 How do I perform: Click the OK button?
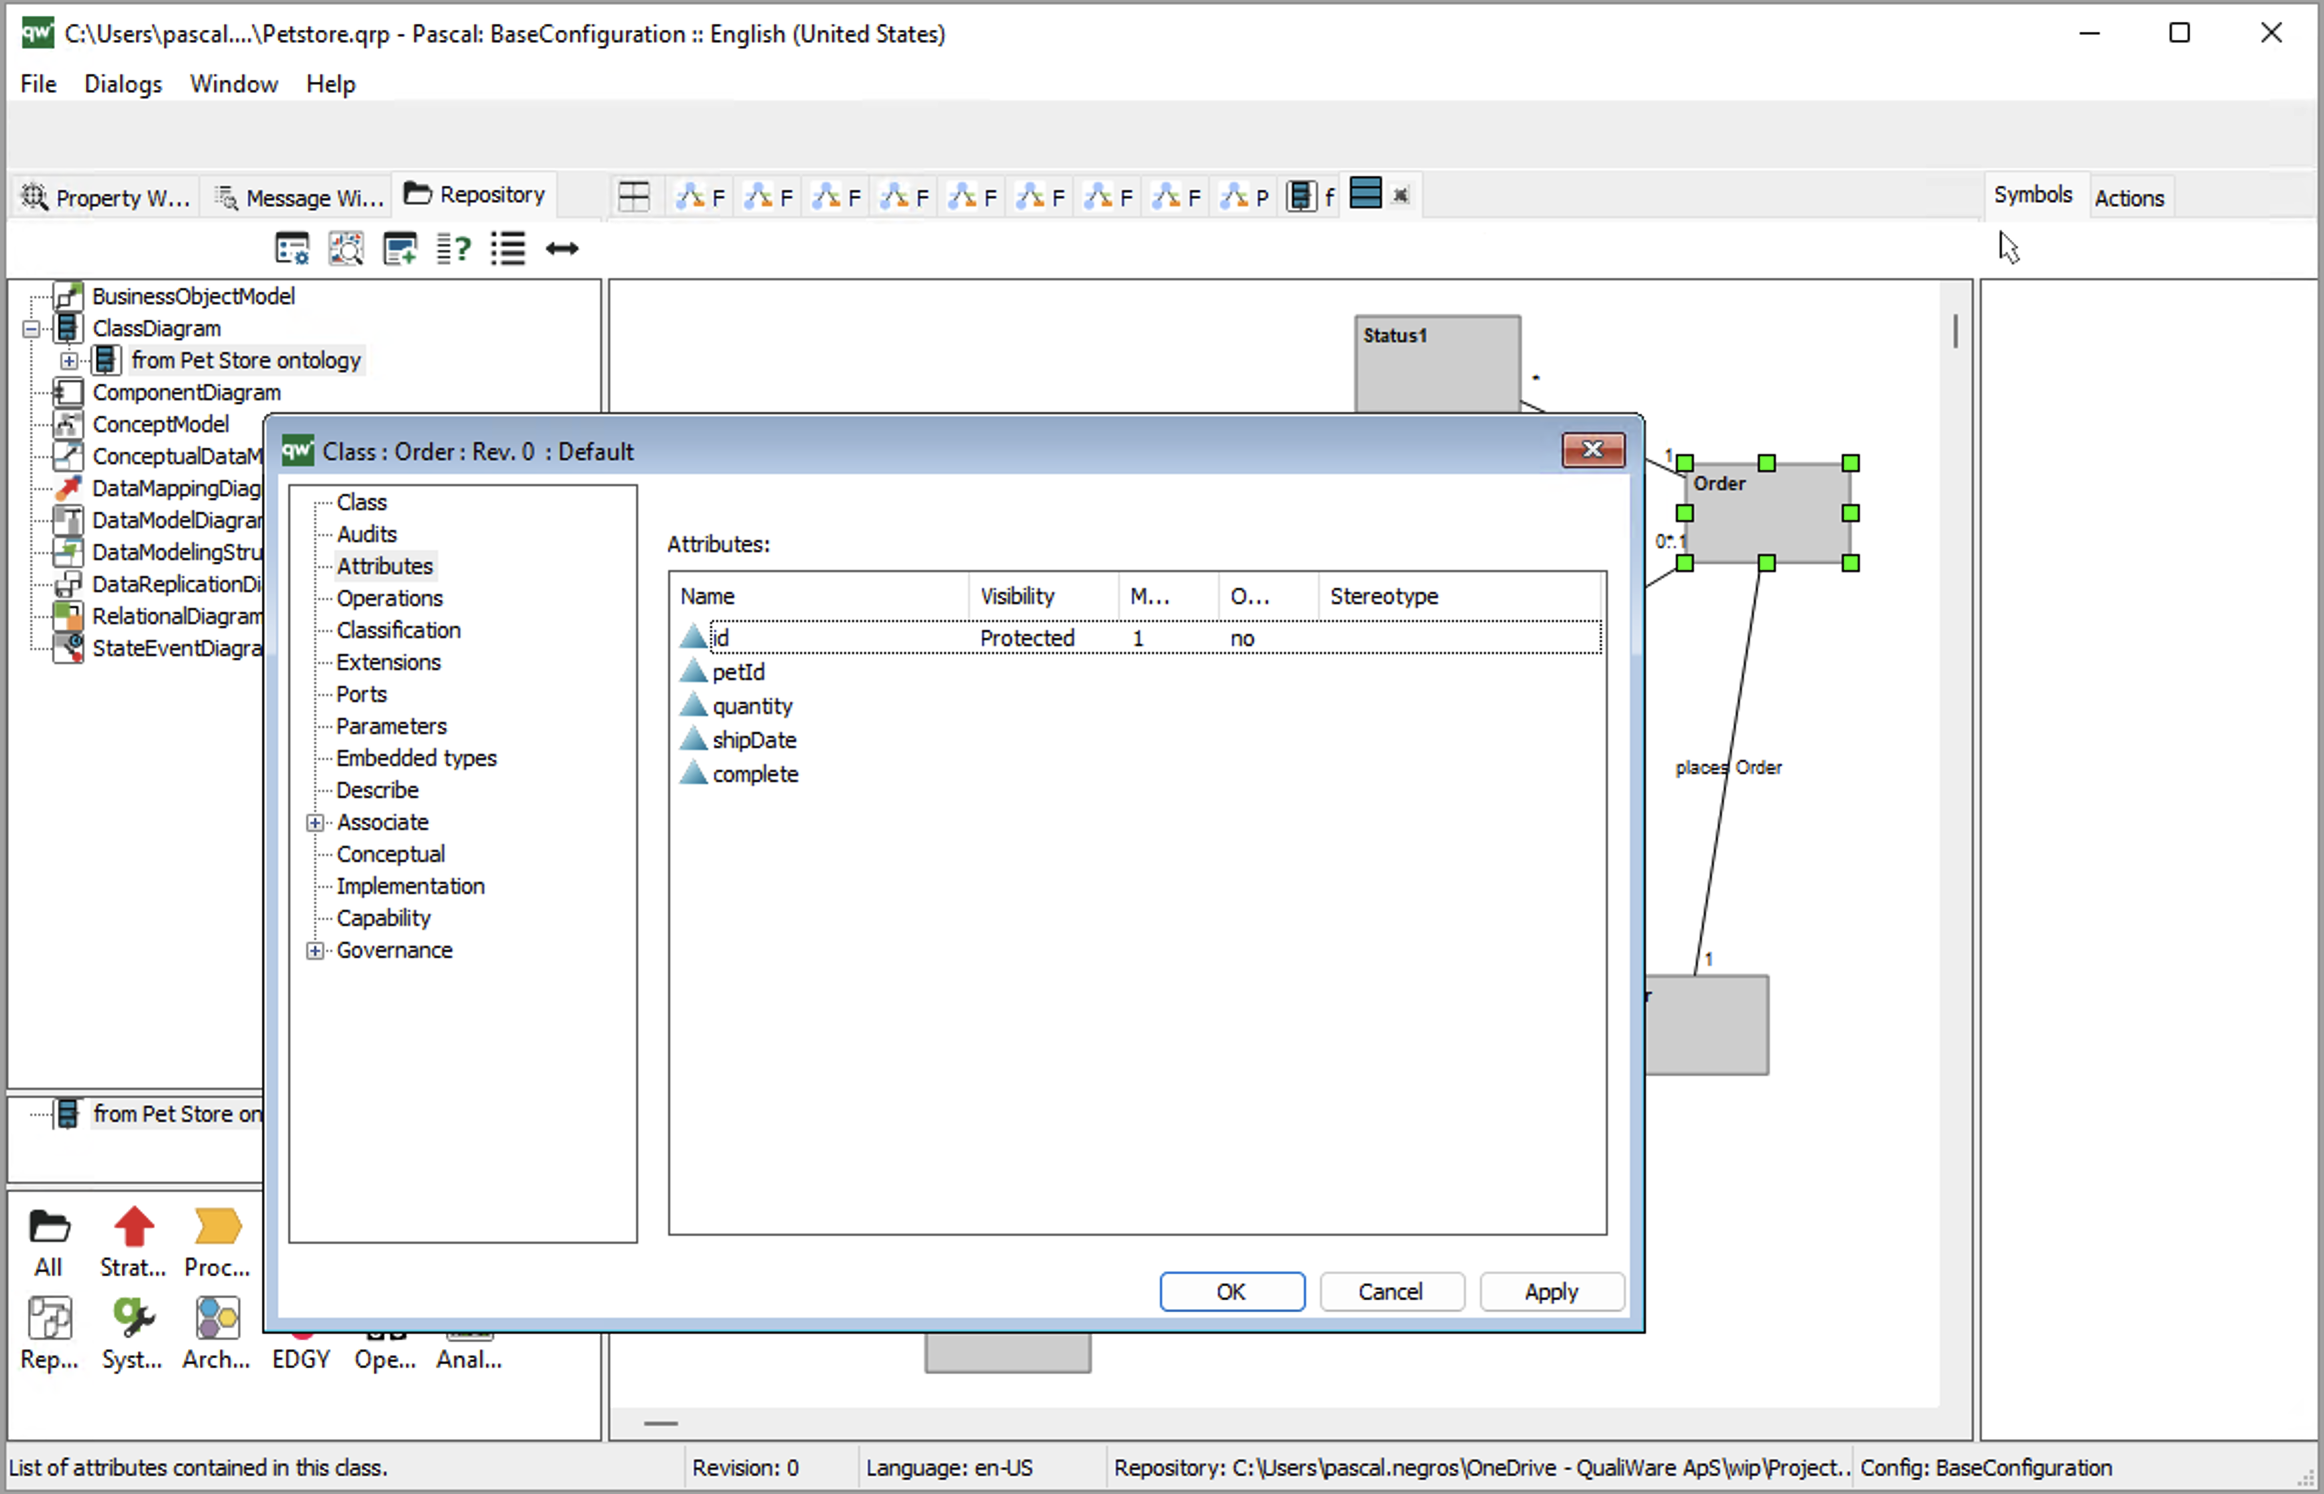coord(1232,1292)
